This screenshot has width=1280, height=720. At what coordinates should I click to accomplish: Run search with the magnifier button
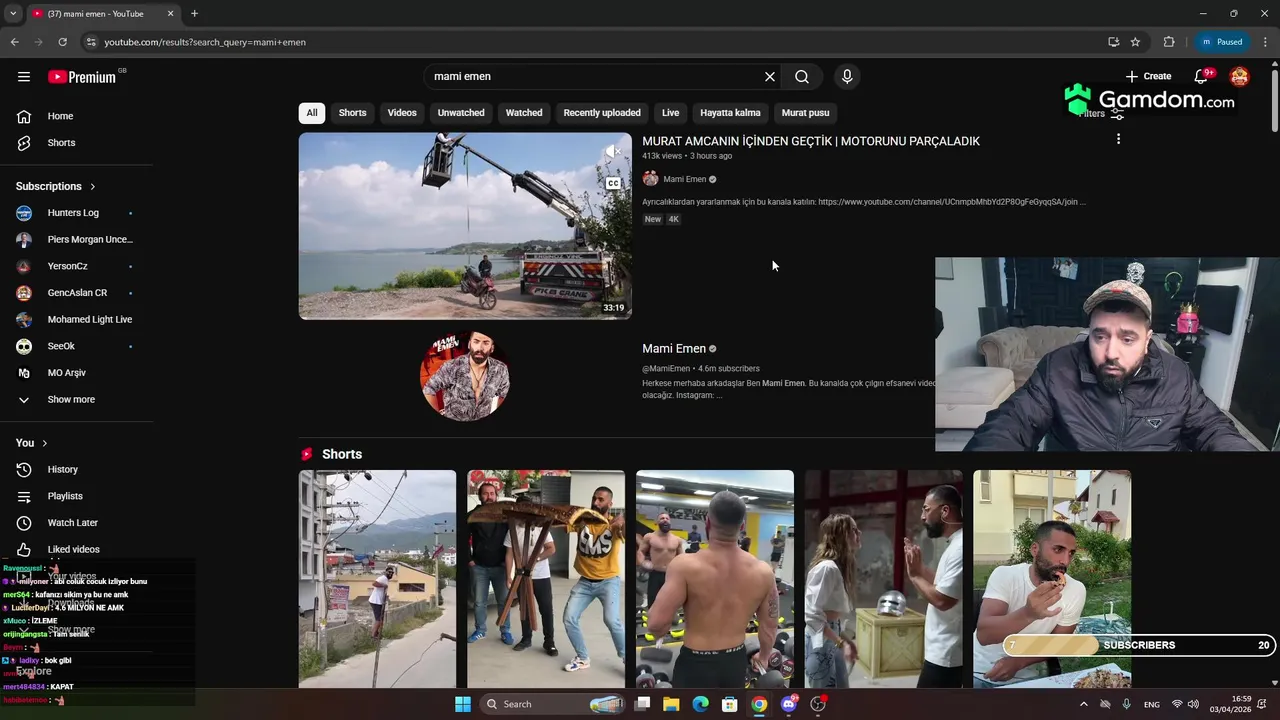click(802, 76)
